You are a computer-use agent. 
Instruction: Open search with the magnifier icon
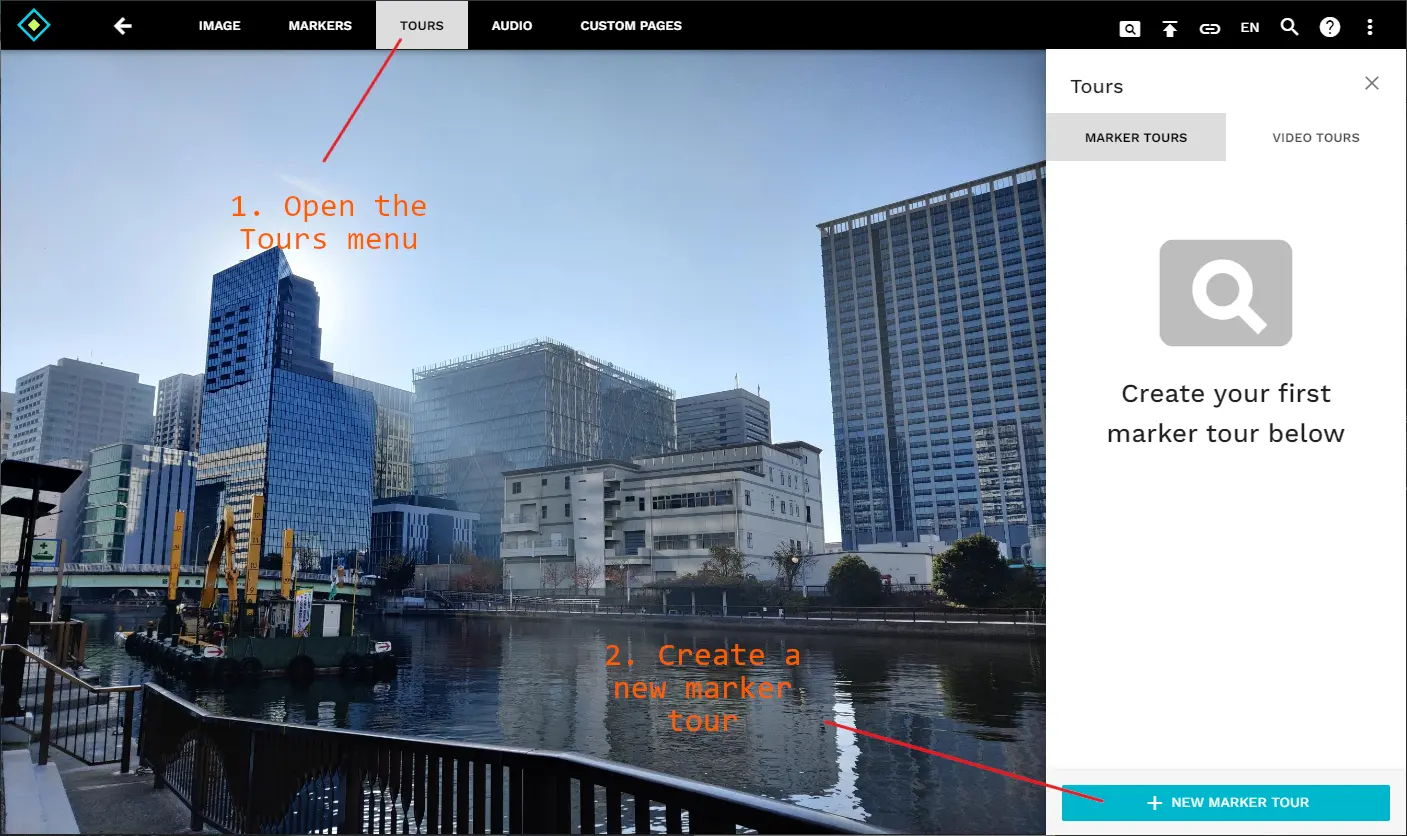[x=1289, y=27]
